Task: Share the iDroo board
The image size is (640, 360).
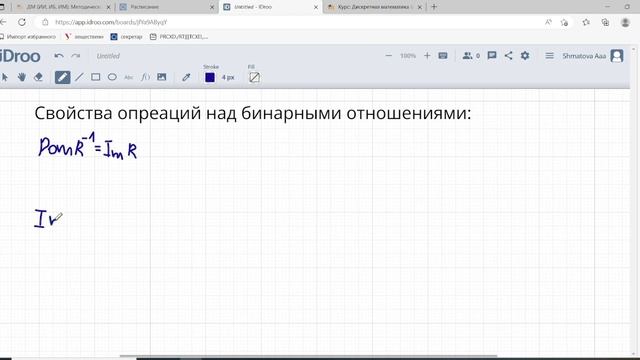Action: (508, 56)
